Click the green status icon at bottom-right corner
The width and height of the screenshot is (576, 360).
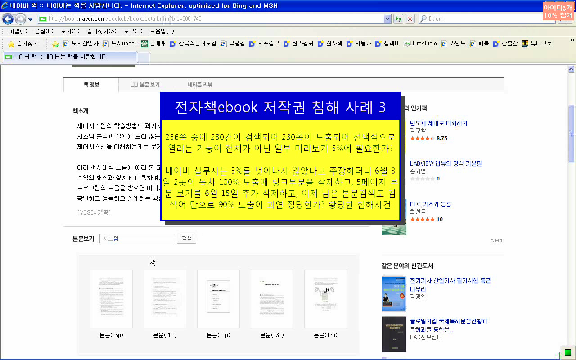[568, 351]
